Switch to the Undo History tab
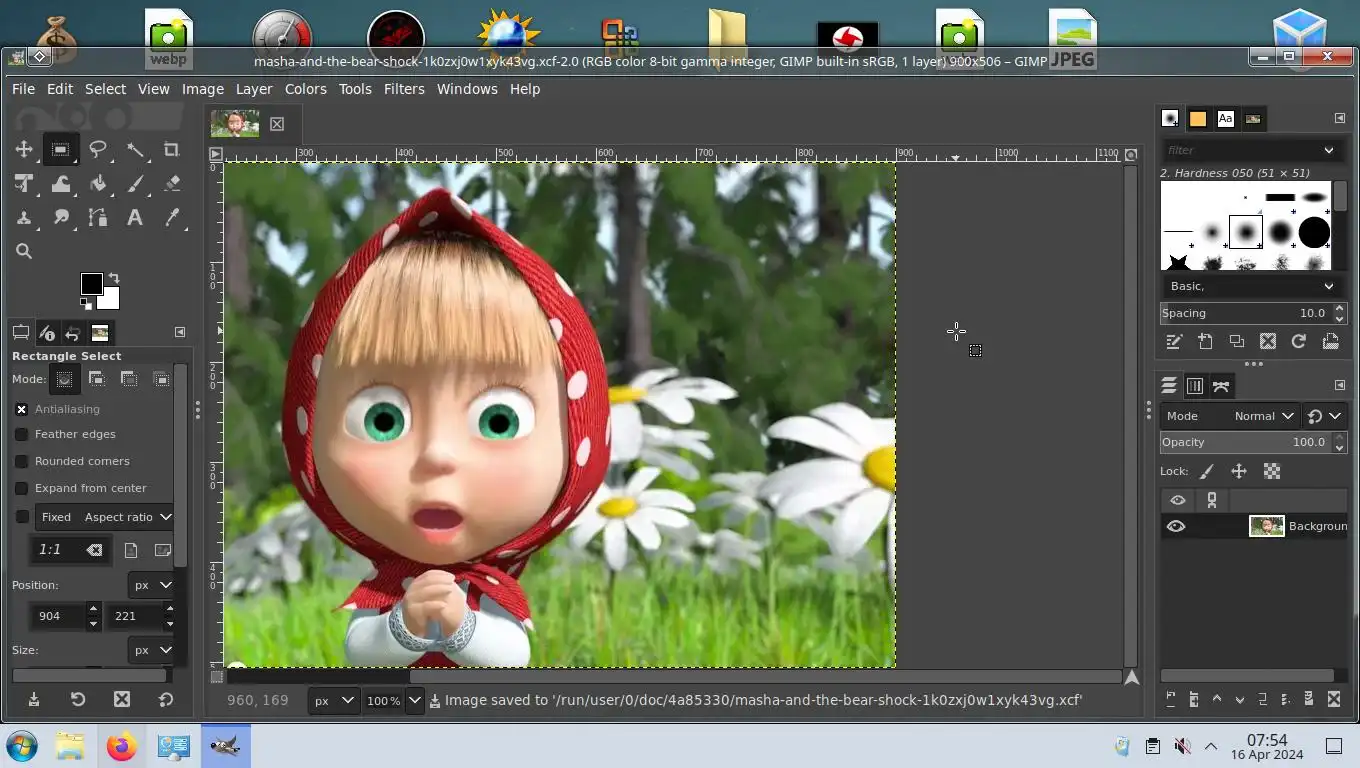 (73, 333)
